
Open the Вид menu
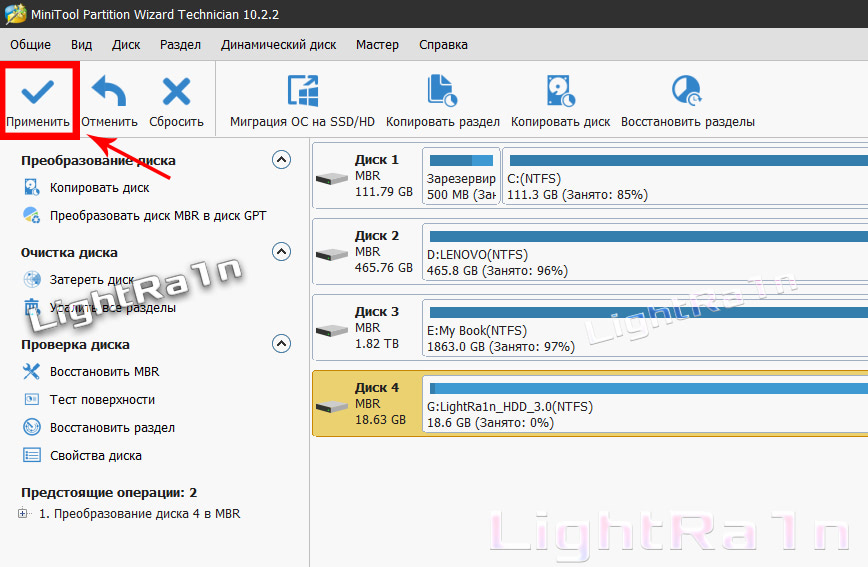tap(81, 44)
